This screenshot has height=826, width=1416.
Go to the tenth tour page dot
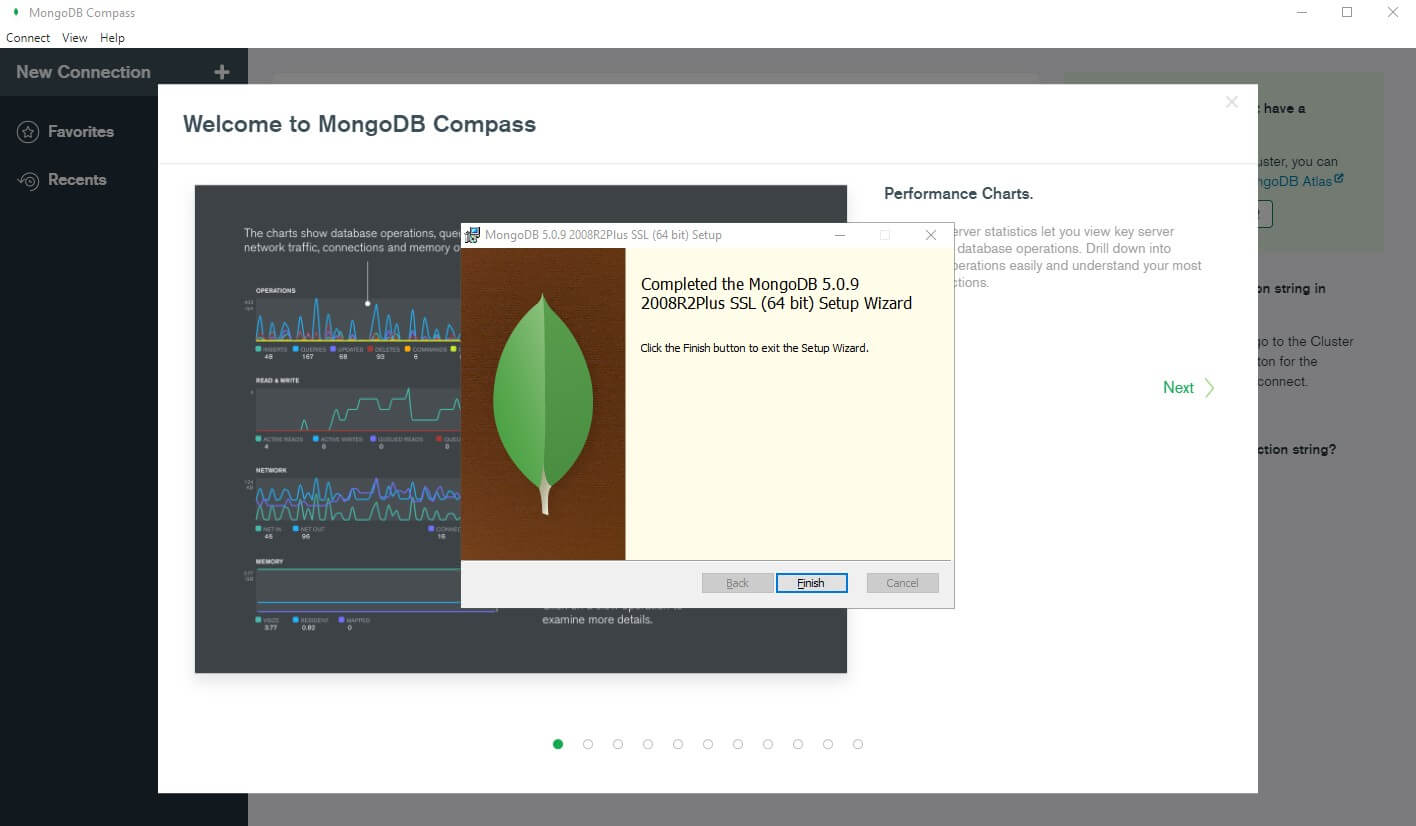coord(828,744)
